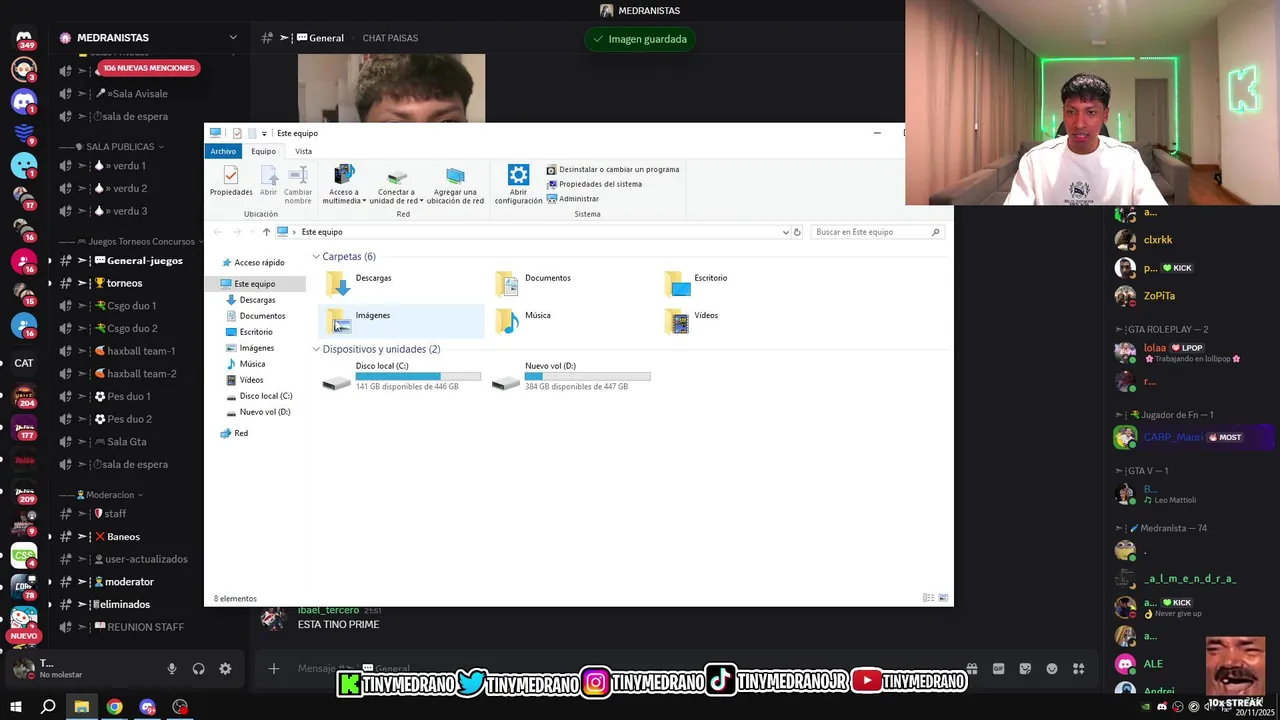Click the 106 NUEVAS MENCIONES pill

coord(149,68)
